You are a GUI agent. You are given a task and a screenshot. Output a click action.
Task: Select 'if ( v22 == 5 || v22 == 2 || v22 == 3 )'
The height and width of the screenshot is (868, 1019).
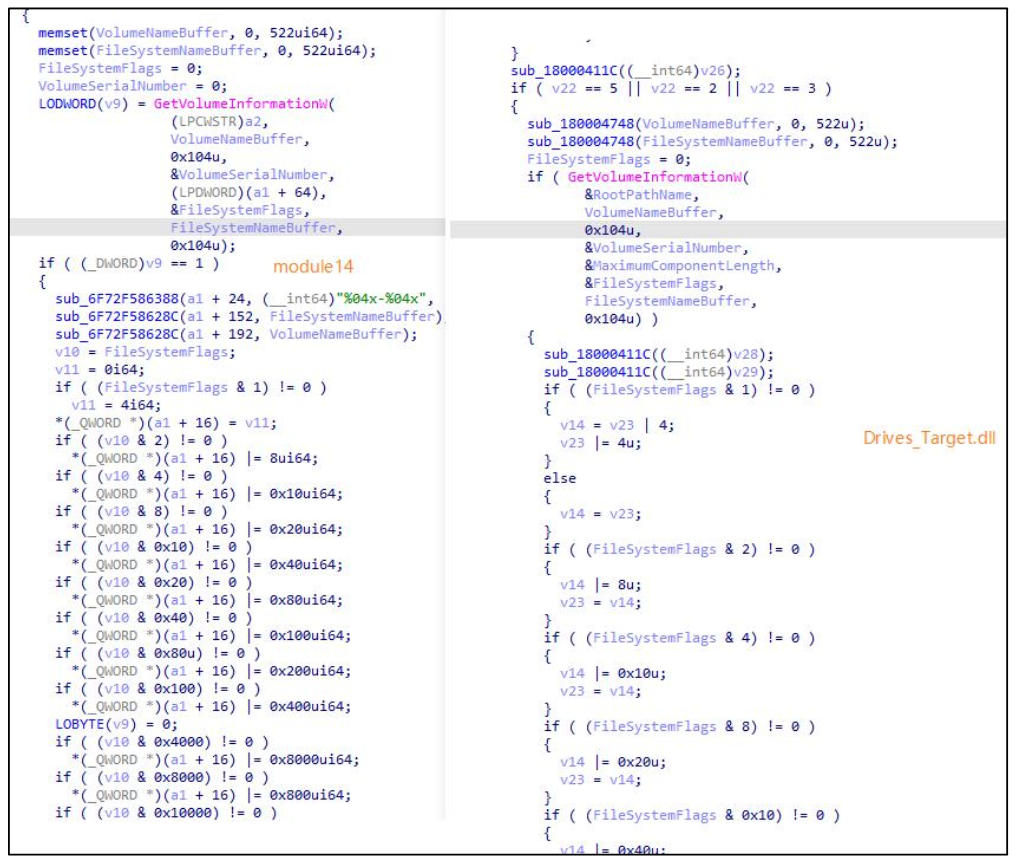click(671, 88)
